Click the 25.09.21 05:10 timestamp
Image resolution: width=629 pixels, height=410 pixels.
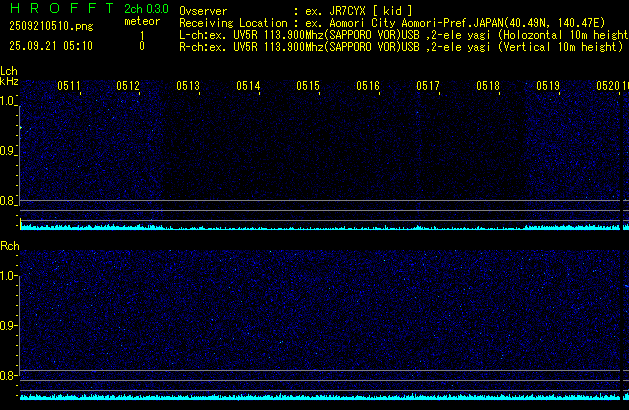[x=50, y=46]
